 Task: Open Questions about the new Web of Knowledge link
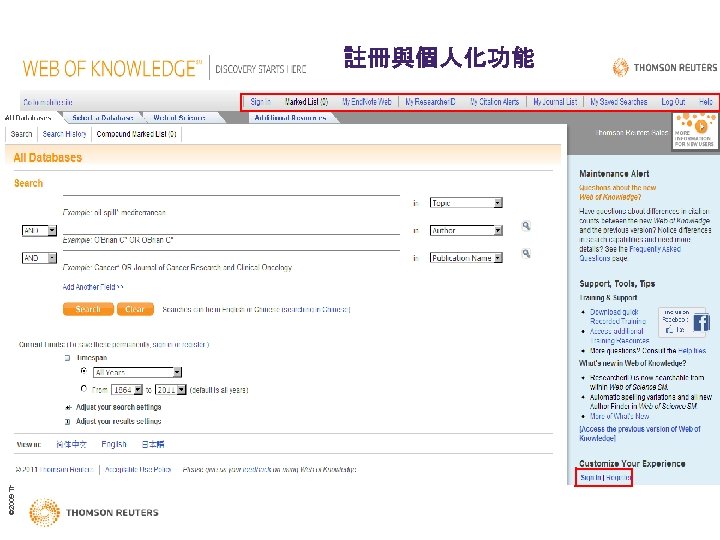[x=618, y=192]
